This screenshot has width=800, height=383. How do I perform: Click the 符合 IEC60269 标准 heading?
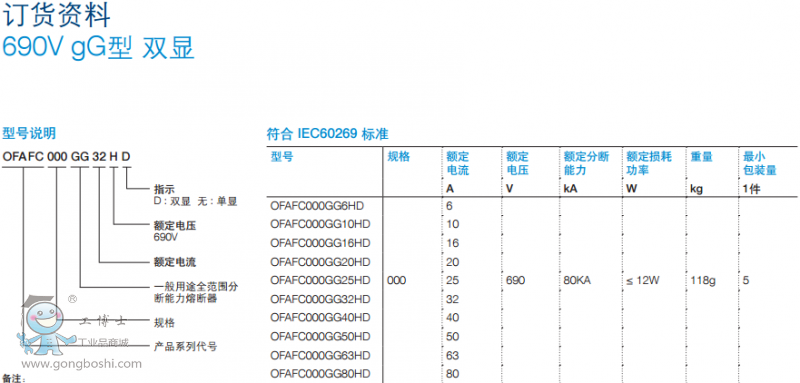[328, 135]
